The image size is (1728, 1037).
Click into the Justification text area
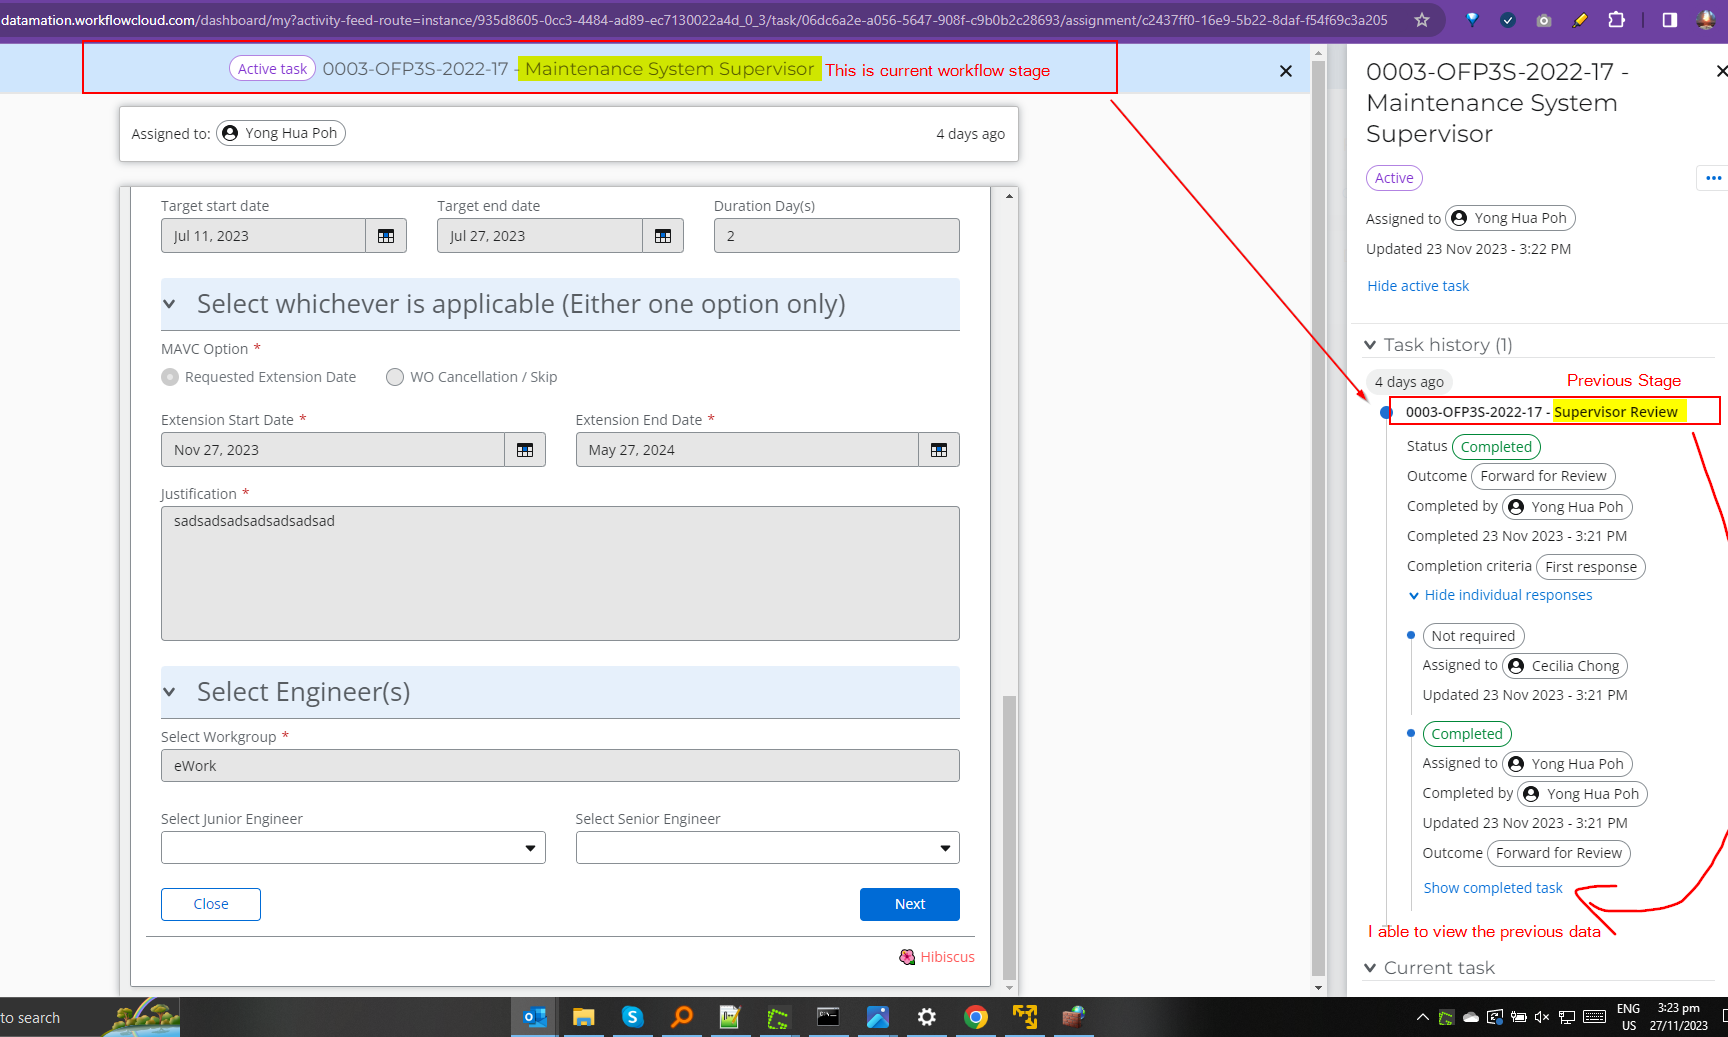[560, 573]
